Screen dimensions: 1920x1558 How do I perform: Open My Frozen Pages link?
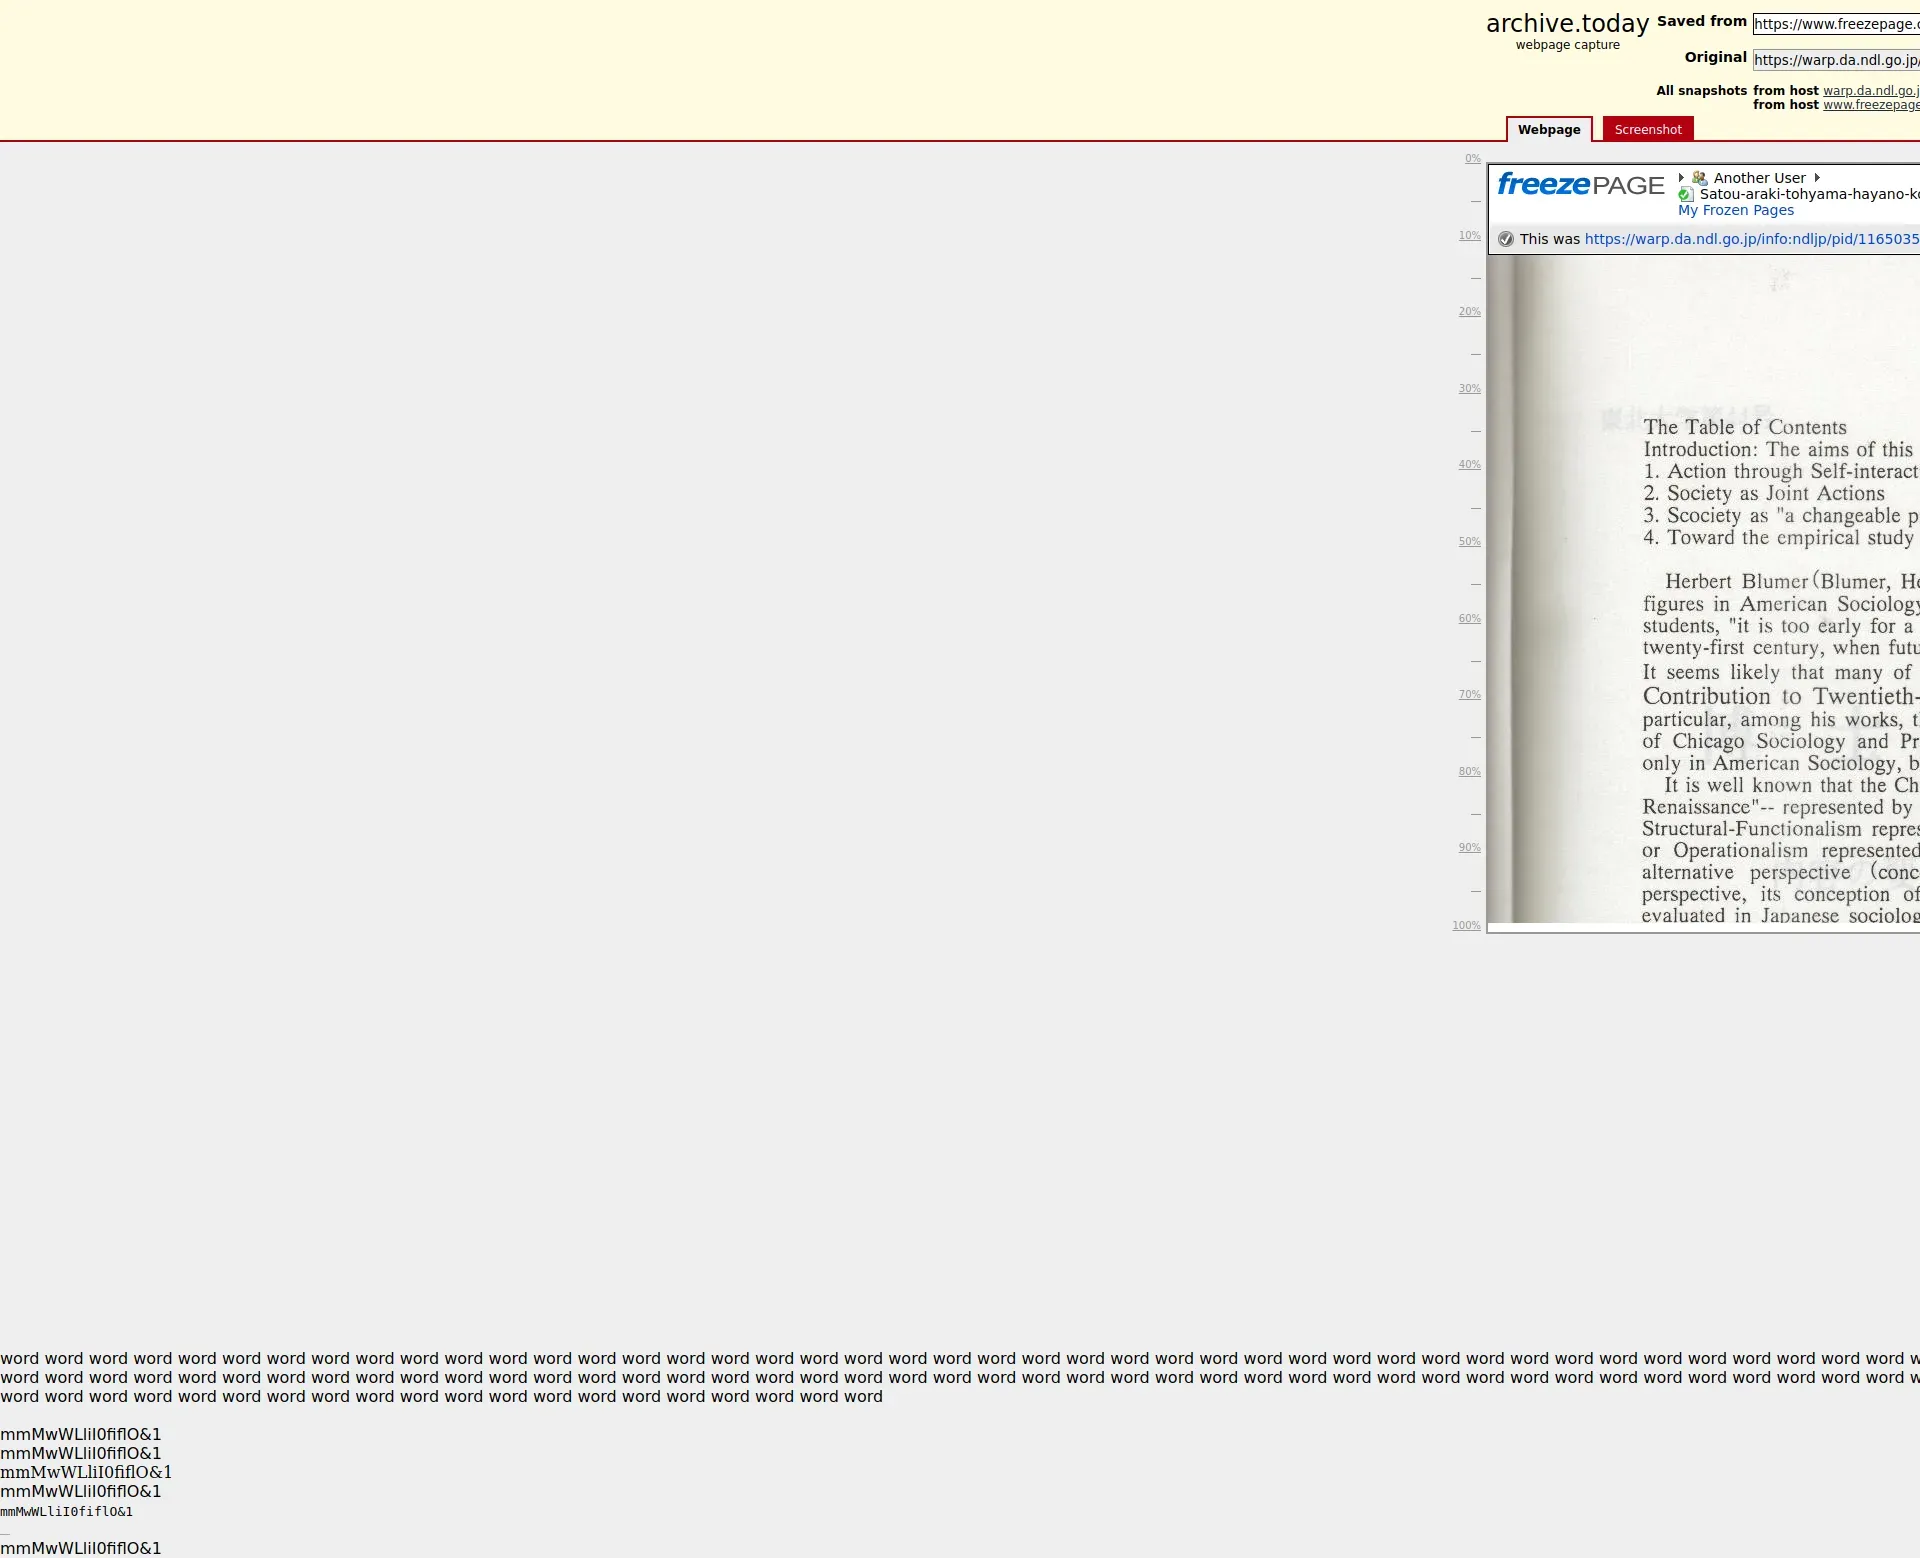(1735, 210)
